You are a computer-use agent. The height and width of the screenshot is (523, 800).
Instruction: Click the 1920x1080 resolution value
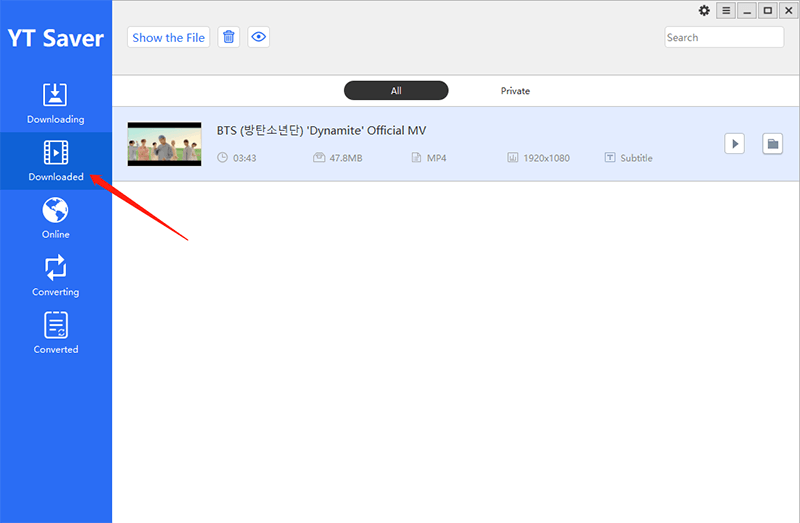tap(546, 158)
